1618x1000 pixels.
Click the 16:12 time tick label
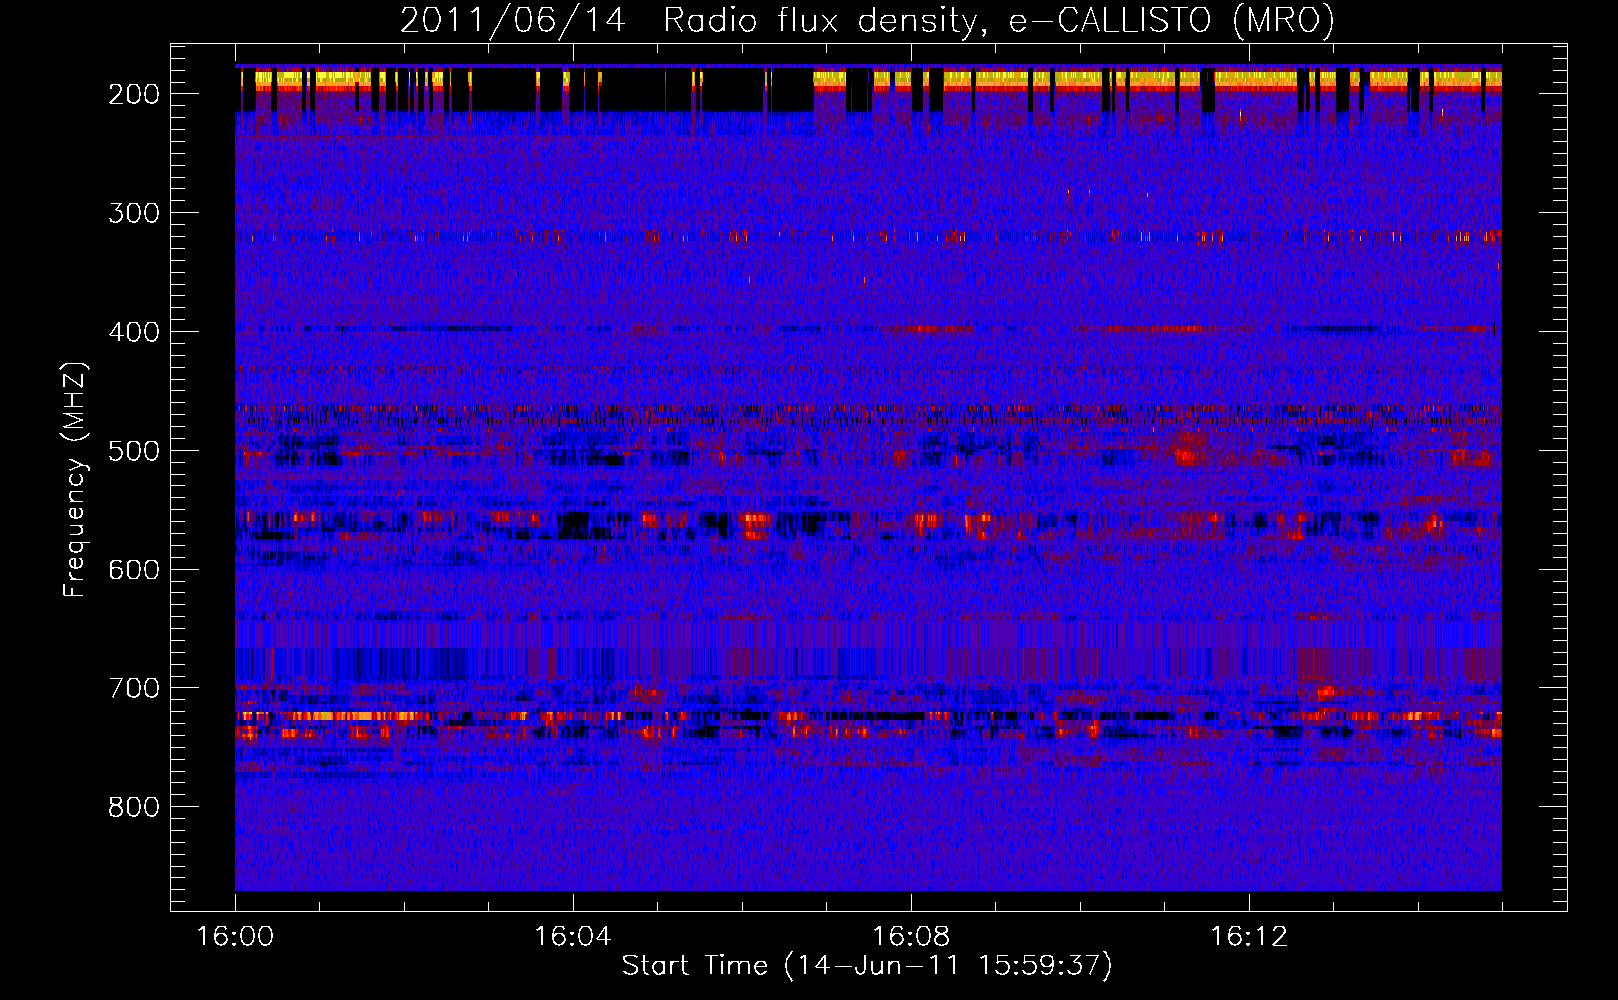point(1249,937)
